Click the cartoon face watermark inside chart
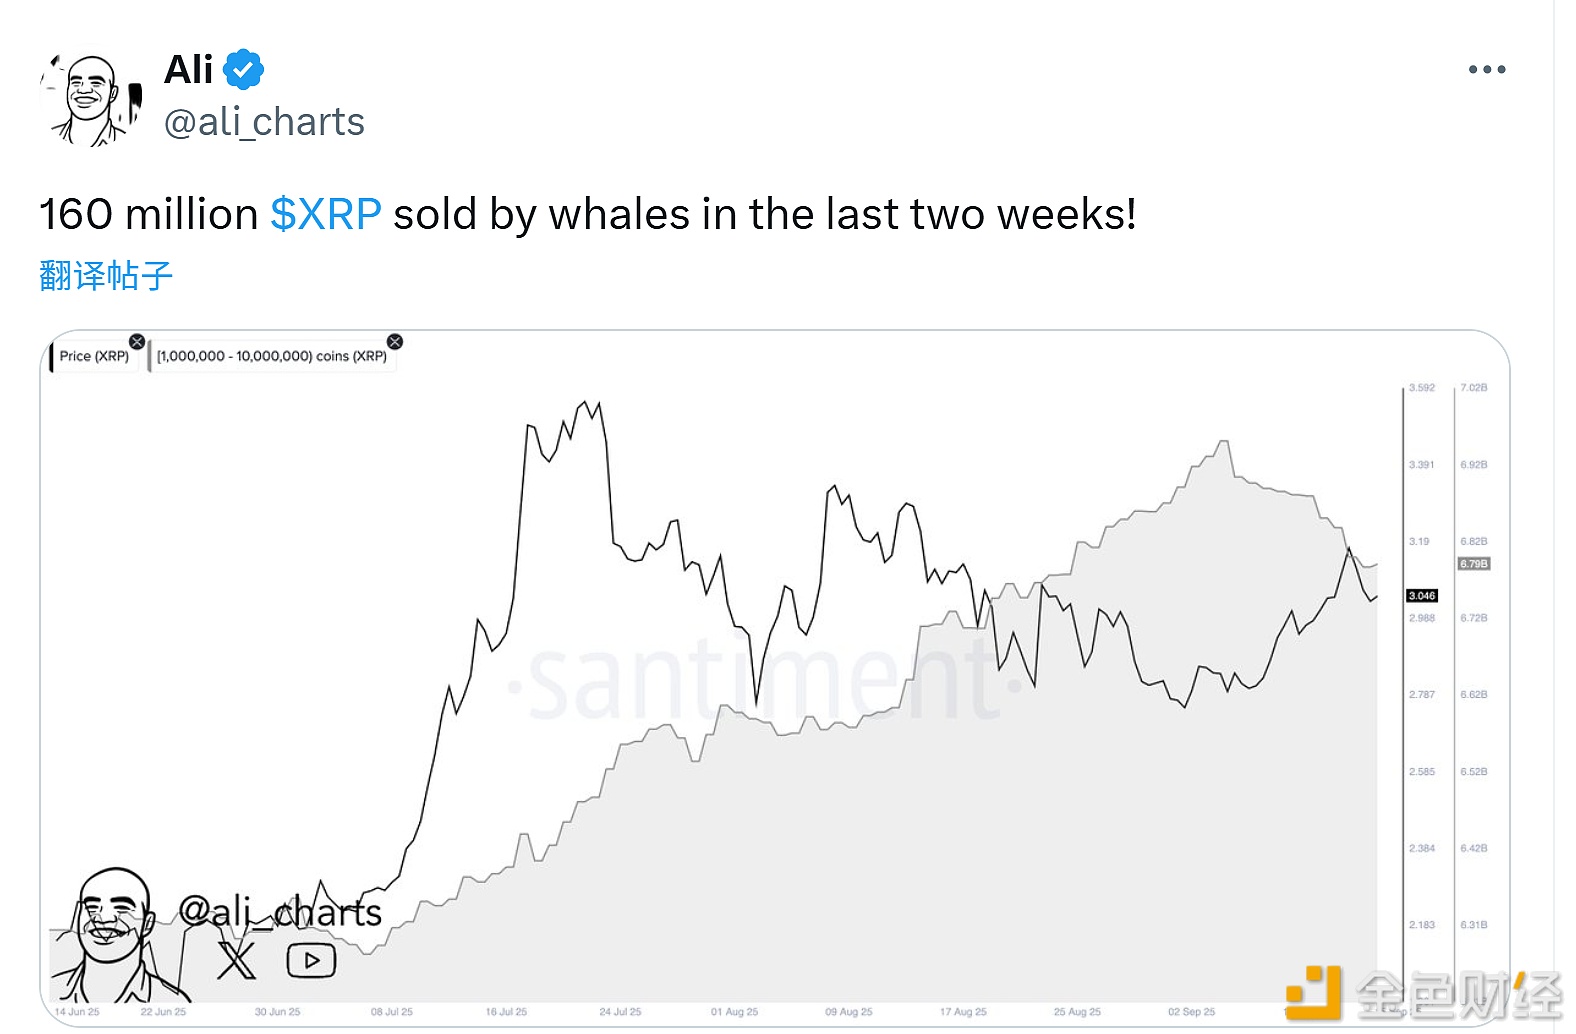This screenshot has width=1576, height=1034. coord(112,935)
